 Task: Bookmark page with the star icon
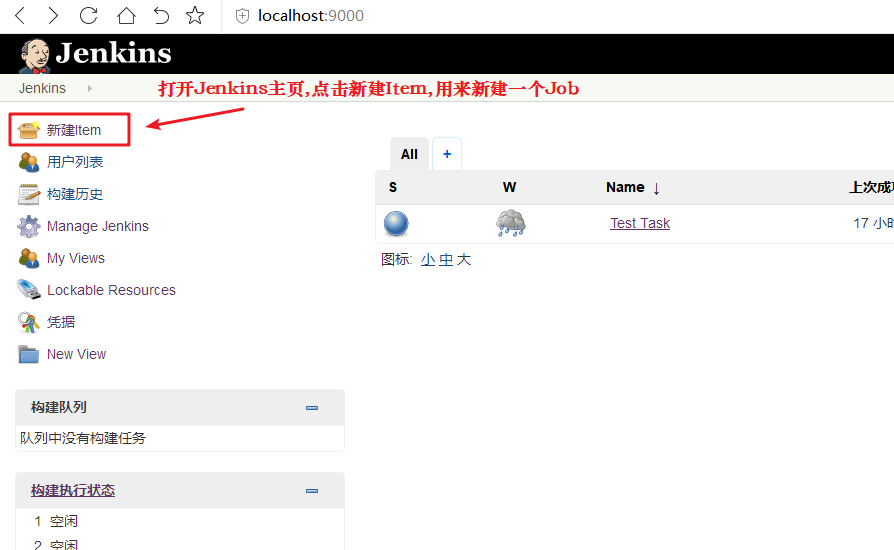tap(195, 15)
